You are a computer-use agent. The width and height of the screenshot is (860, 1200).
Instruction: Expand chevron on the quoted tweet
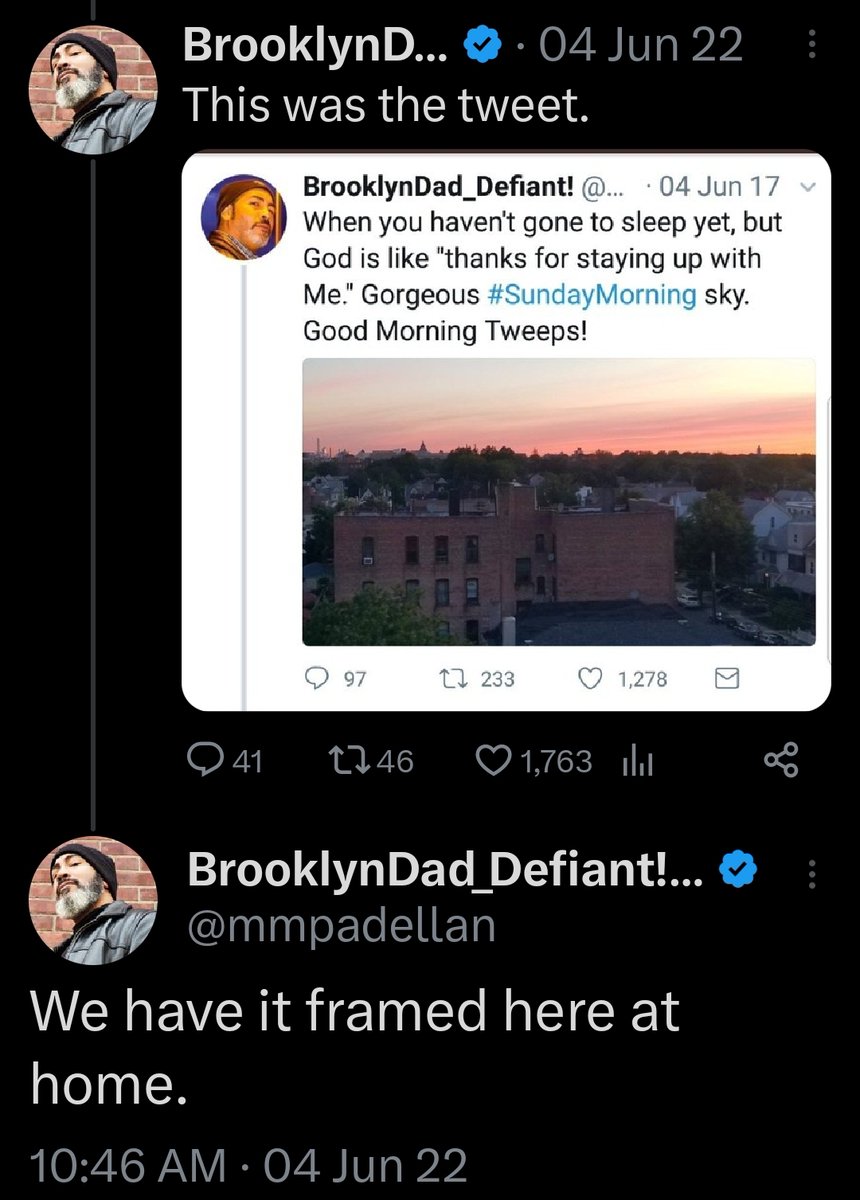tap(810, 188)
